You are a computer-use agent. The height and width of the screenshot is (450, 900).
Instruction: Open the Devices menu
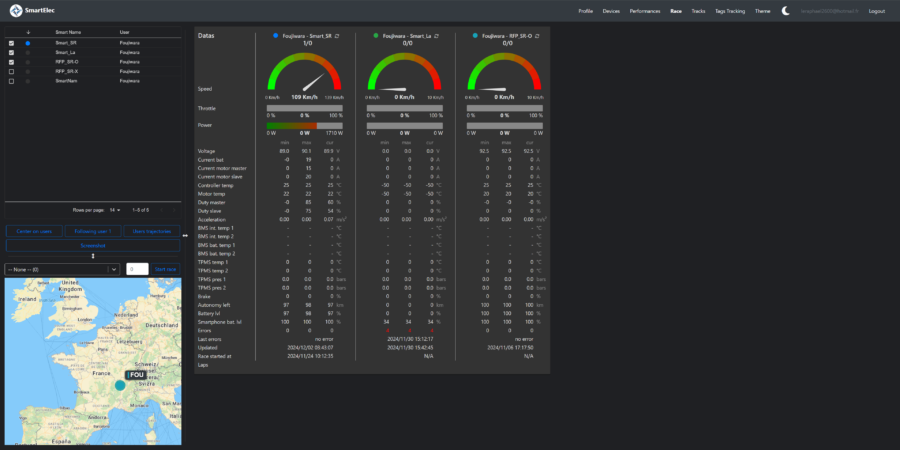pos(611,11)
